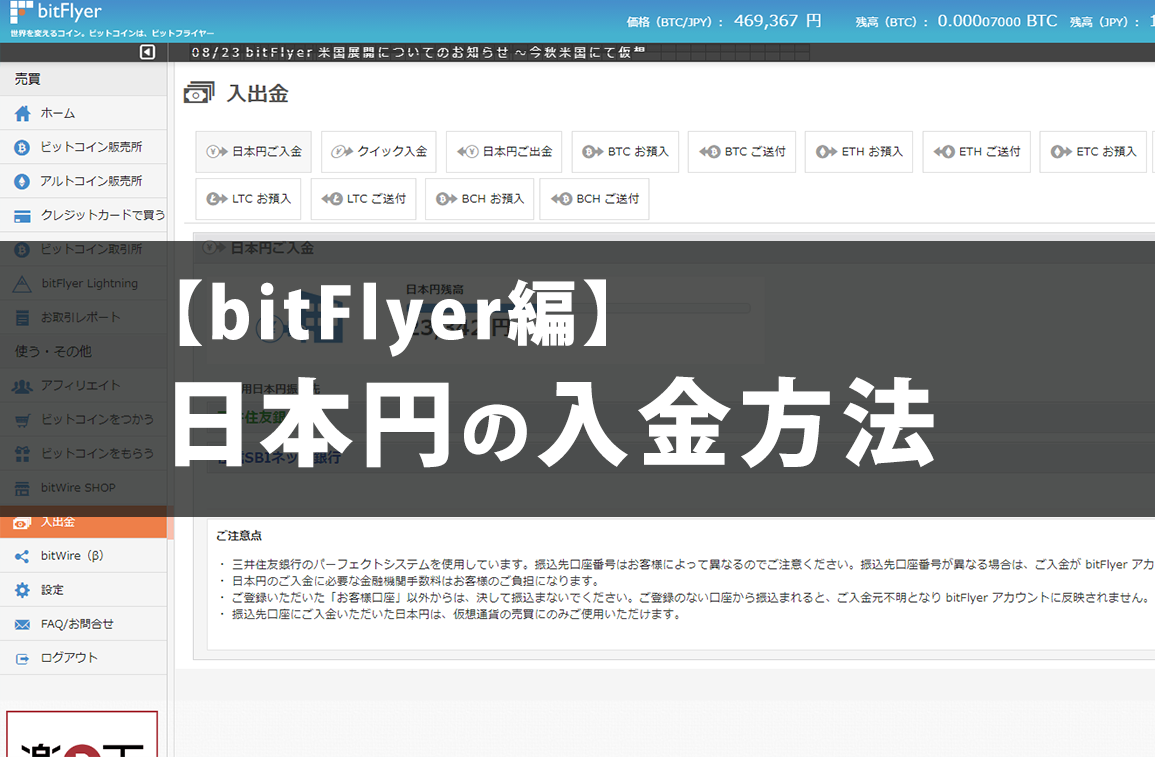This screenshot has width=1155, height=757.
Task: Select the 日本円ご出金 tab
Action: (x=504, y=152)
